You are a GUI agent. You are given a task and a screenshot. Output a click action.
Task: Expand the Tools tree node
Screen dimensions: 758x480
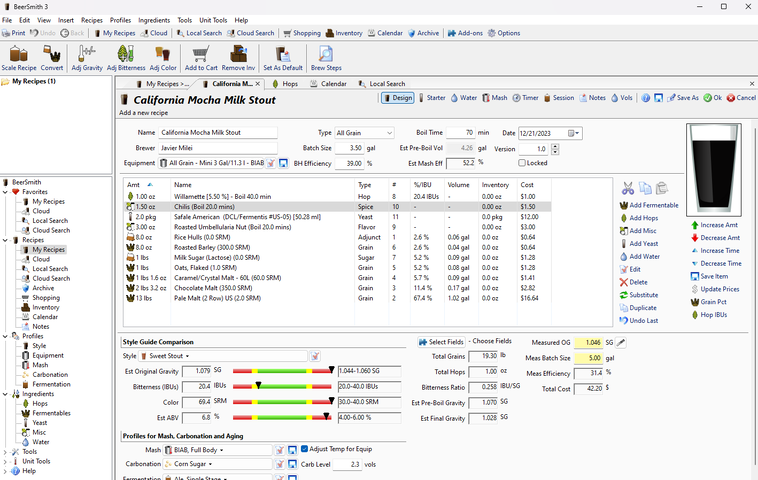(x=5, y=452)
